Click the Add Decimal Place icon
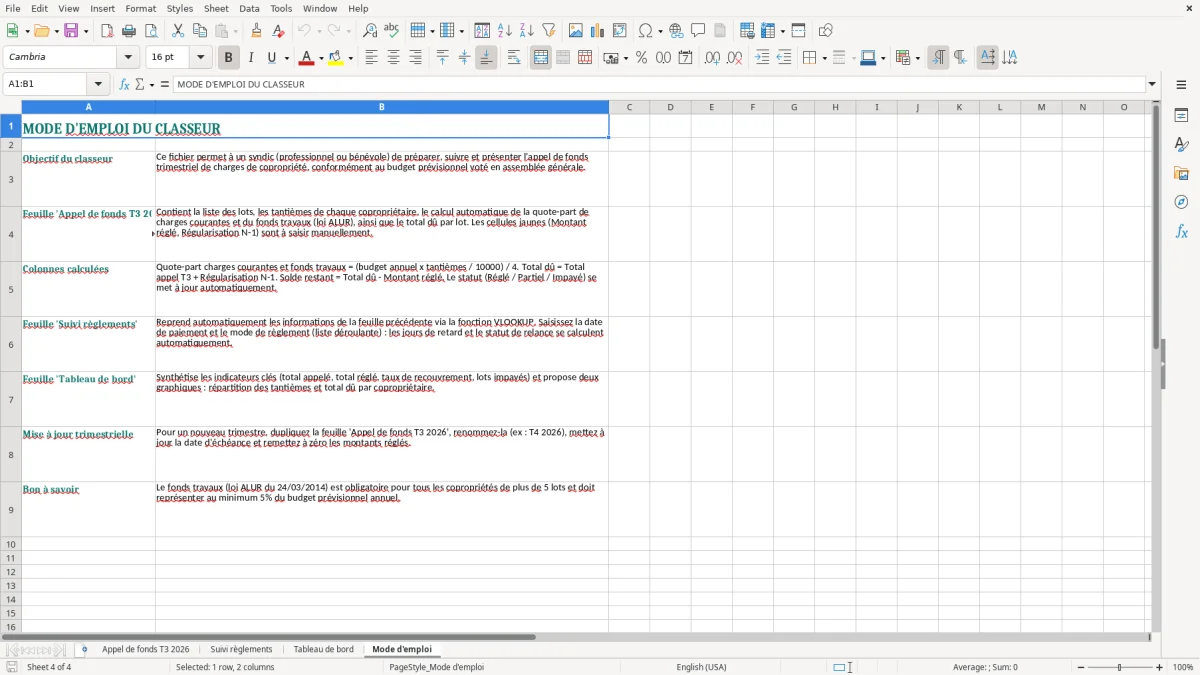The image size is (1200, 675). [713, 58]
